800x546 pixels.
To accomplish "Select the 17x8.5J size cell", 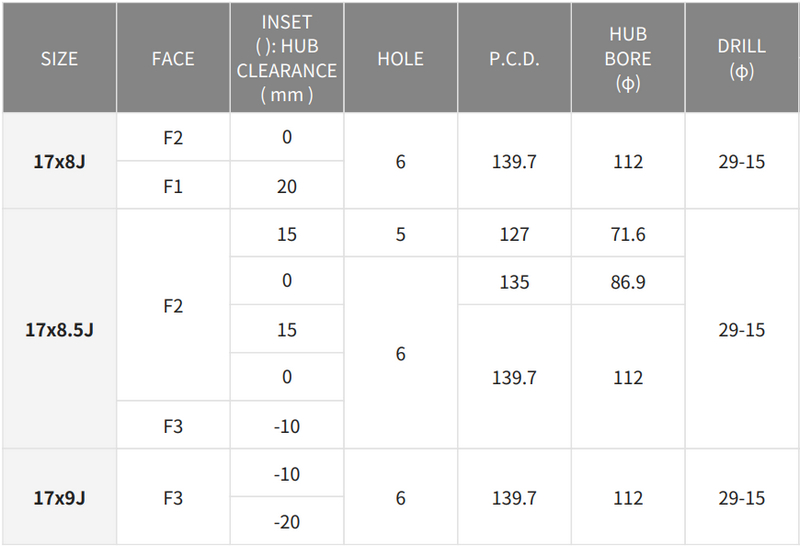I will click(59, 329).
